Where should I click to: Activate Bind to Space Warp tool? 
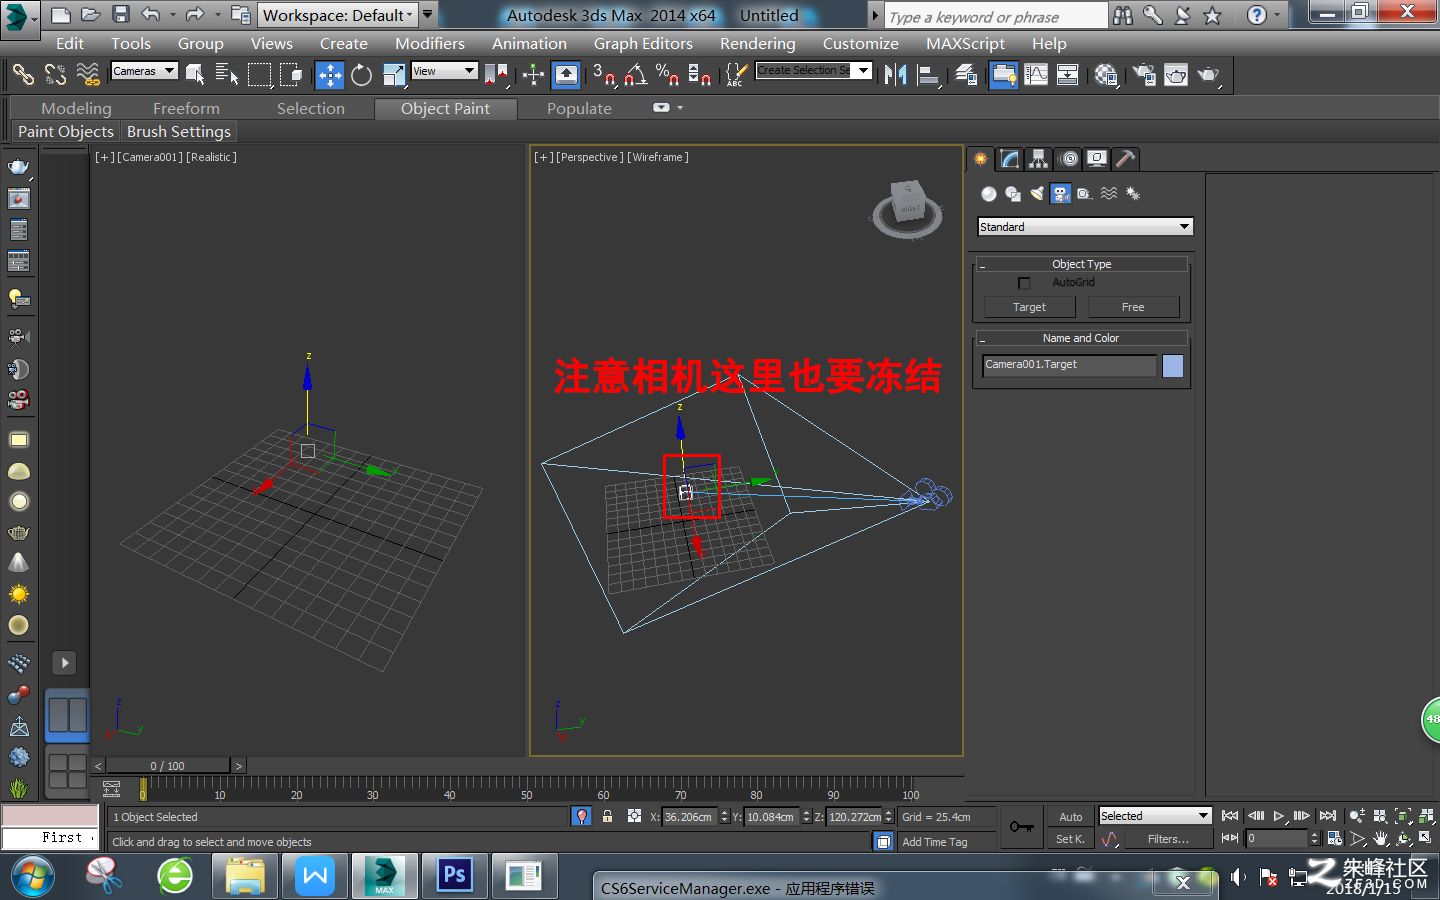(88, 74)
